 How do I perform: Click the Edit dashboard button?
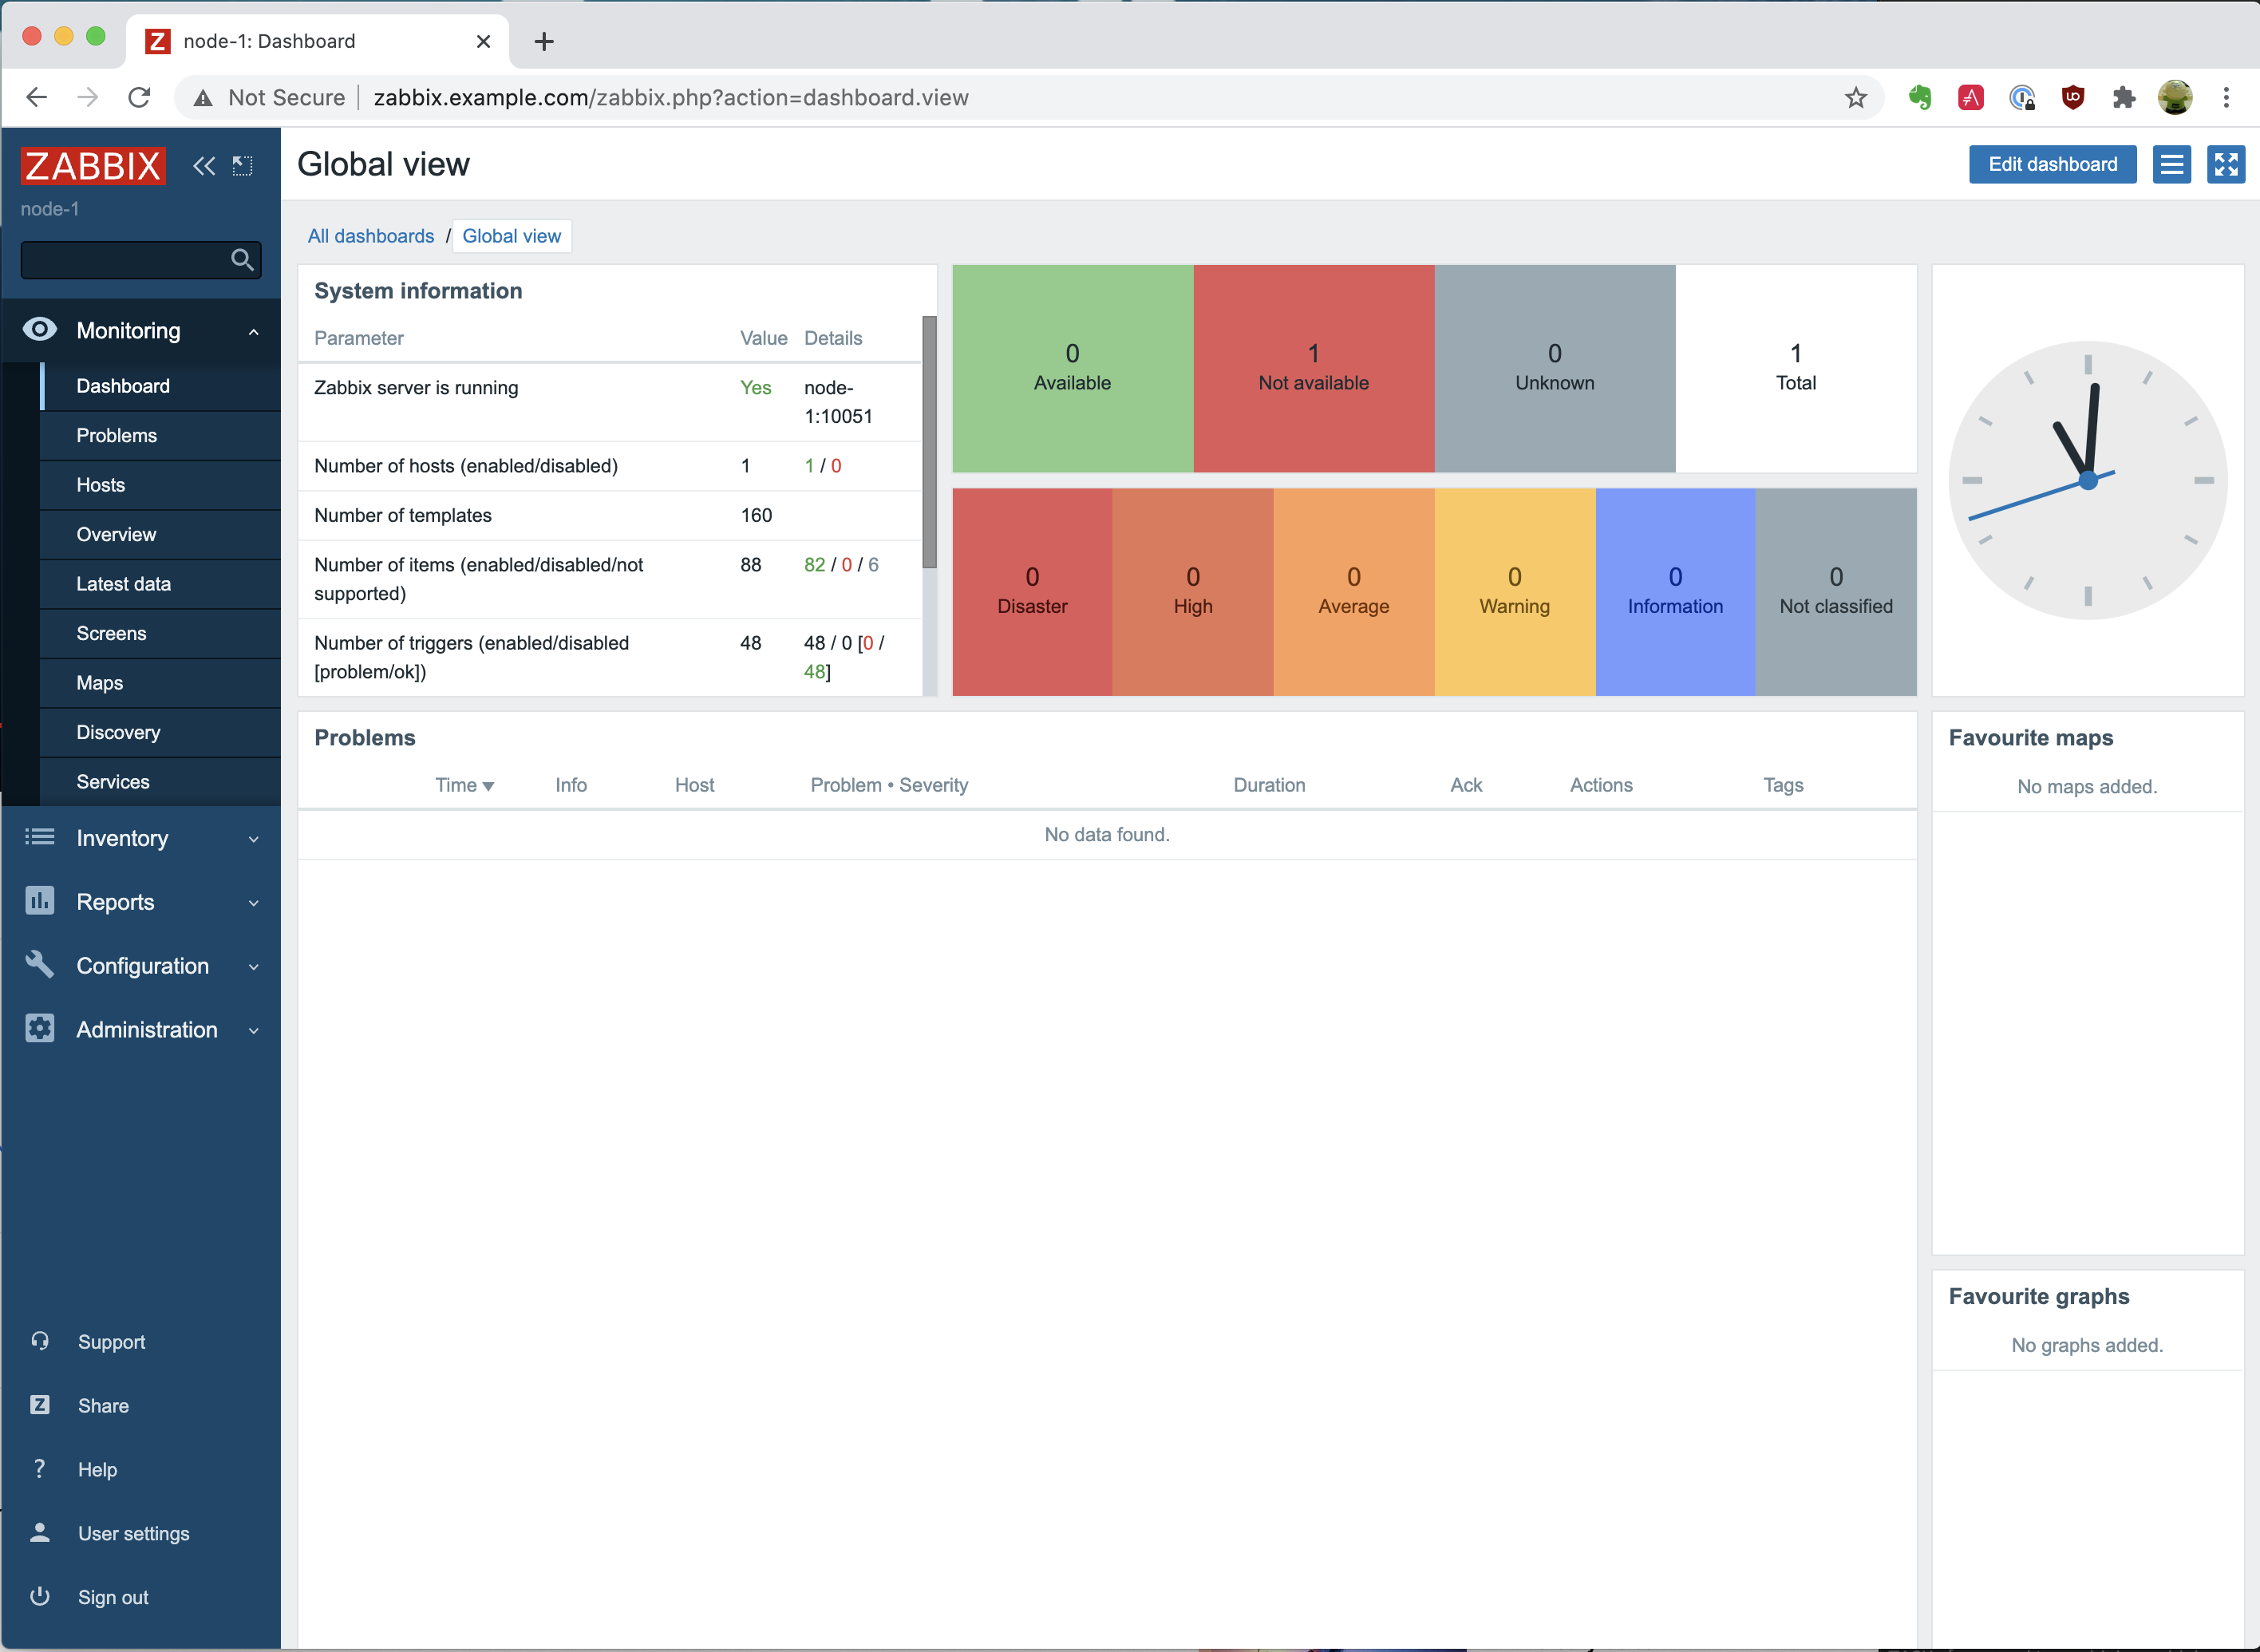[x=2052, y=165]
